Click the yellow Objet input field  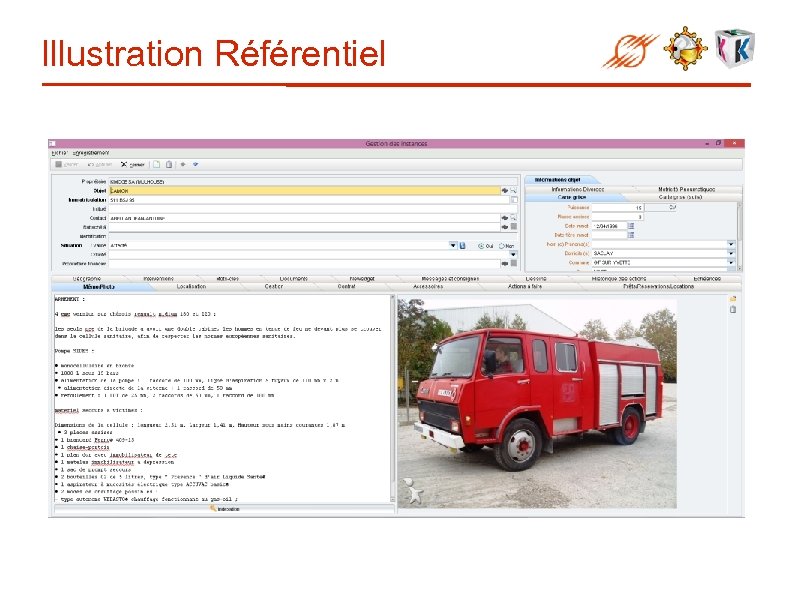tap(304, 190)
